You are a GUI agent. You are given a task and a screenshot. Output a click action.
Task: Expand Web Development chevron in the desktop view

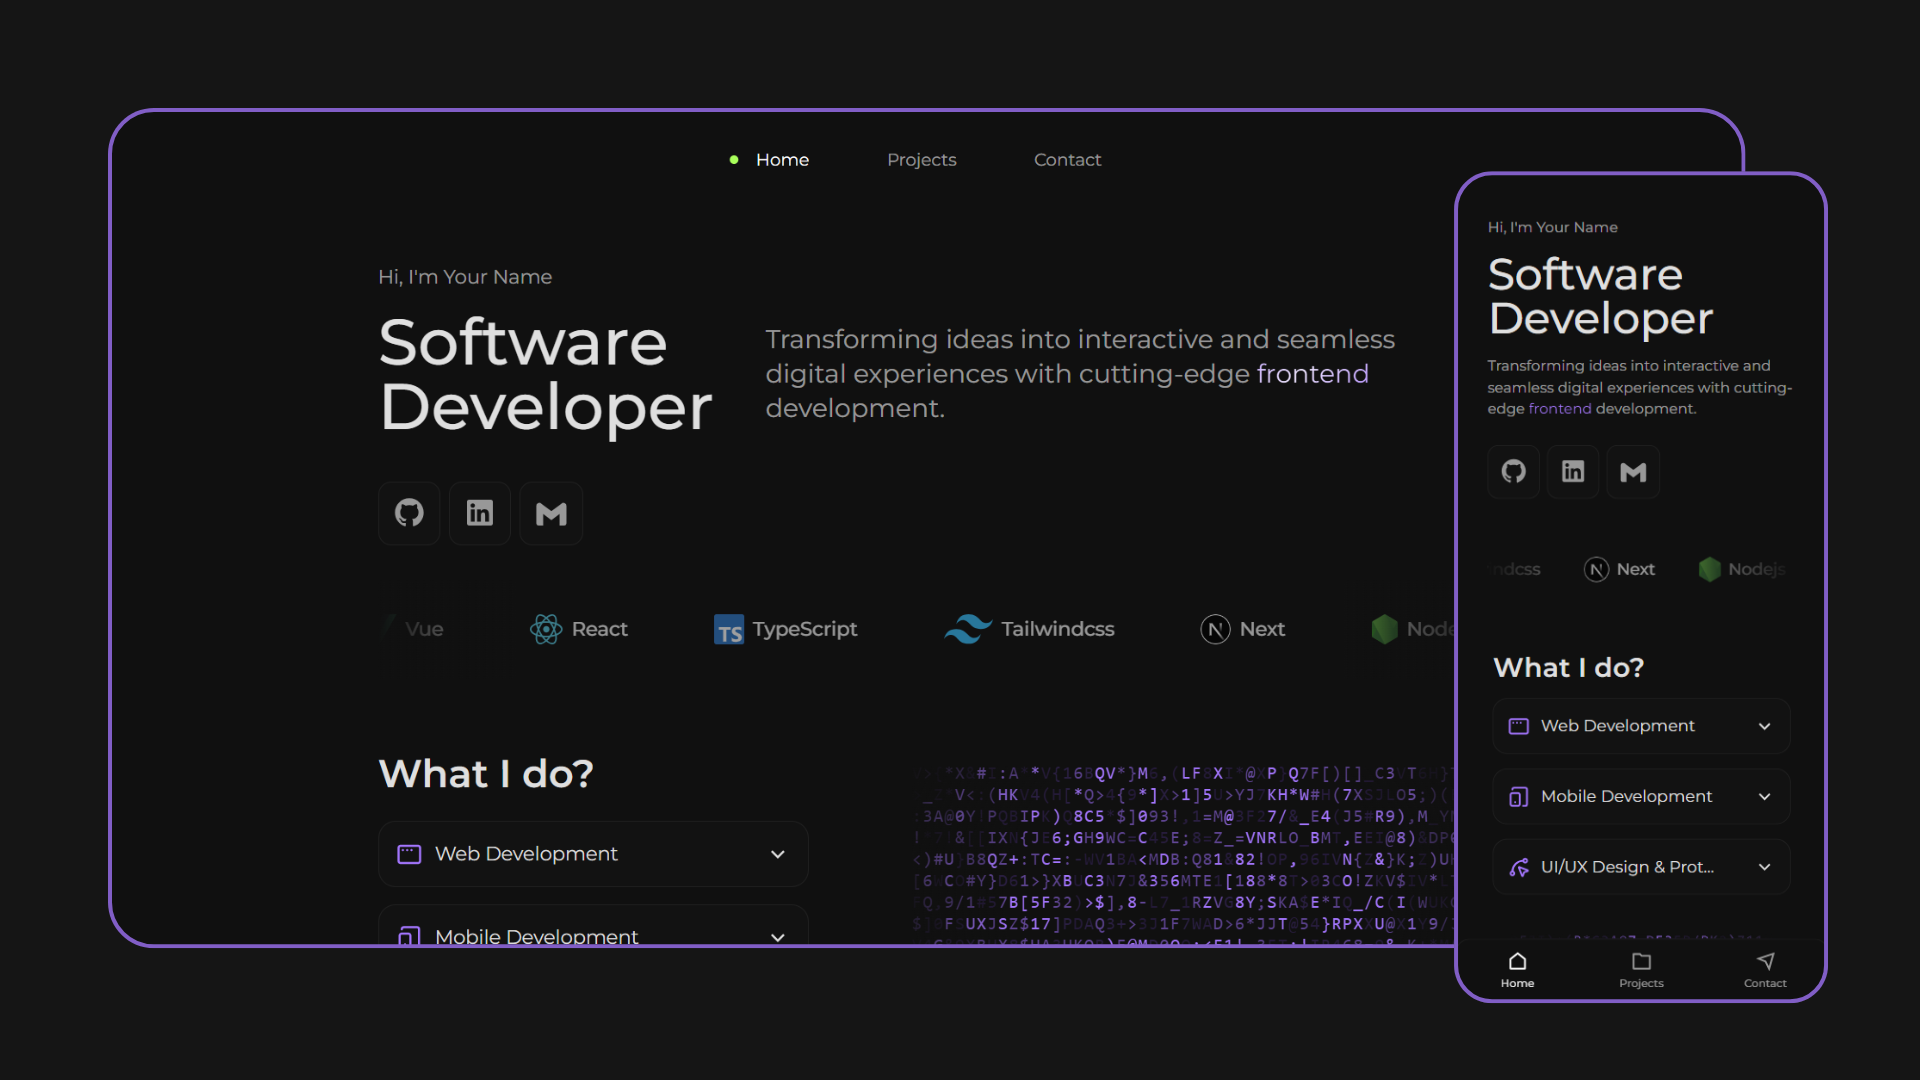pyautogui.click(x=778, y=854)
